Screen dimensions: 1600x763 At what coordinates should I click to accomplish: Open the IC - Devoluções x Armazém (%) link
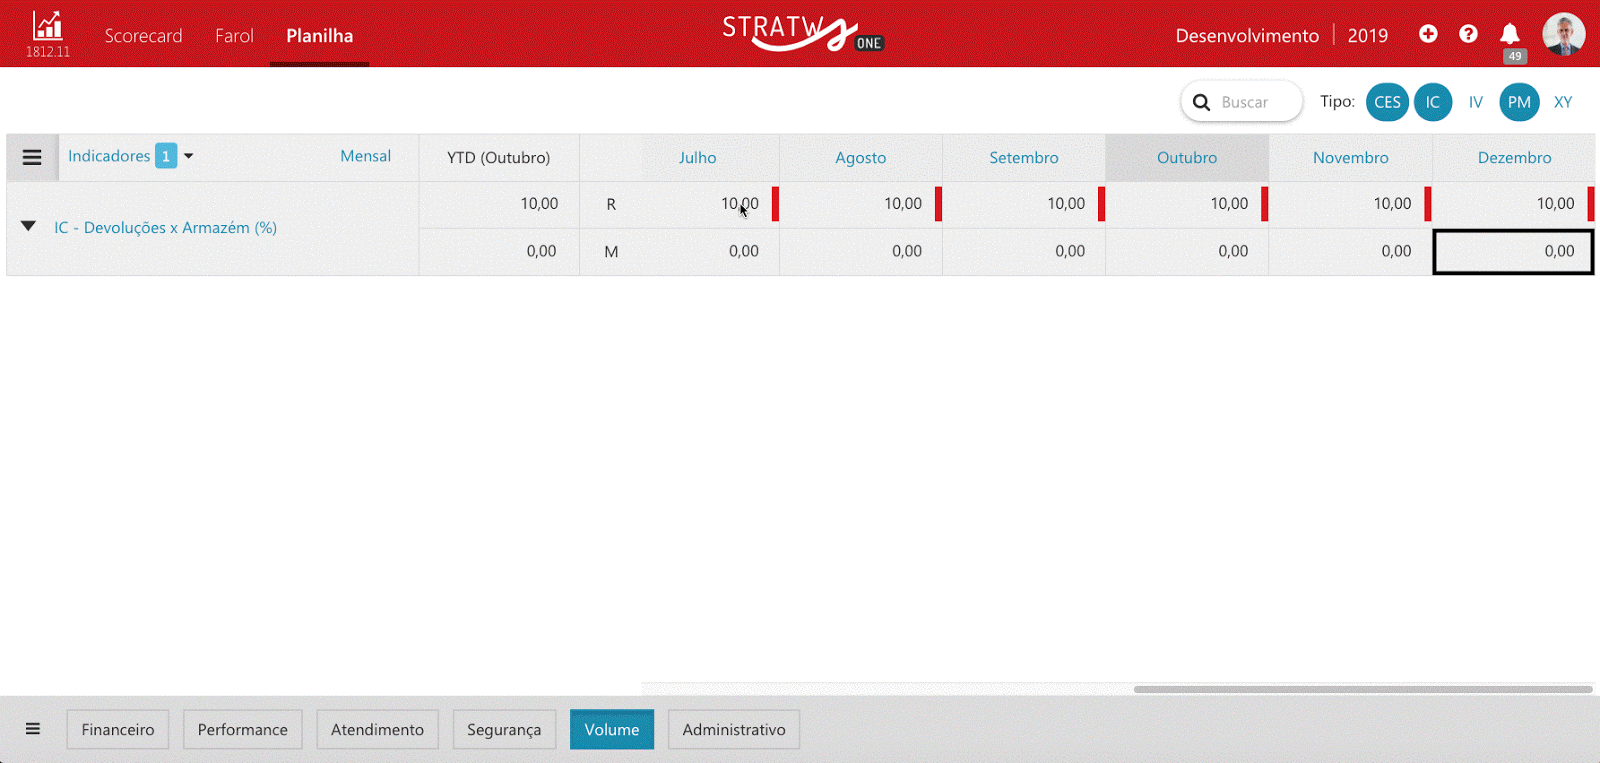165,228
